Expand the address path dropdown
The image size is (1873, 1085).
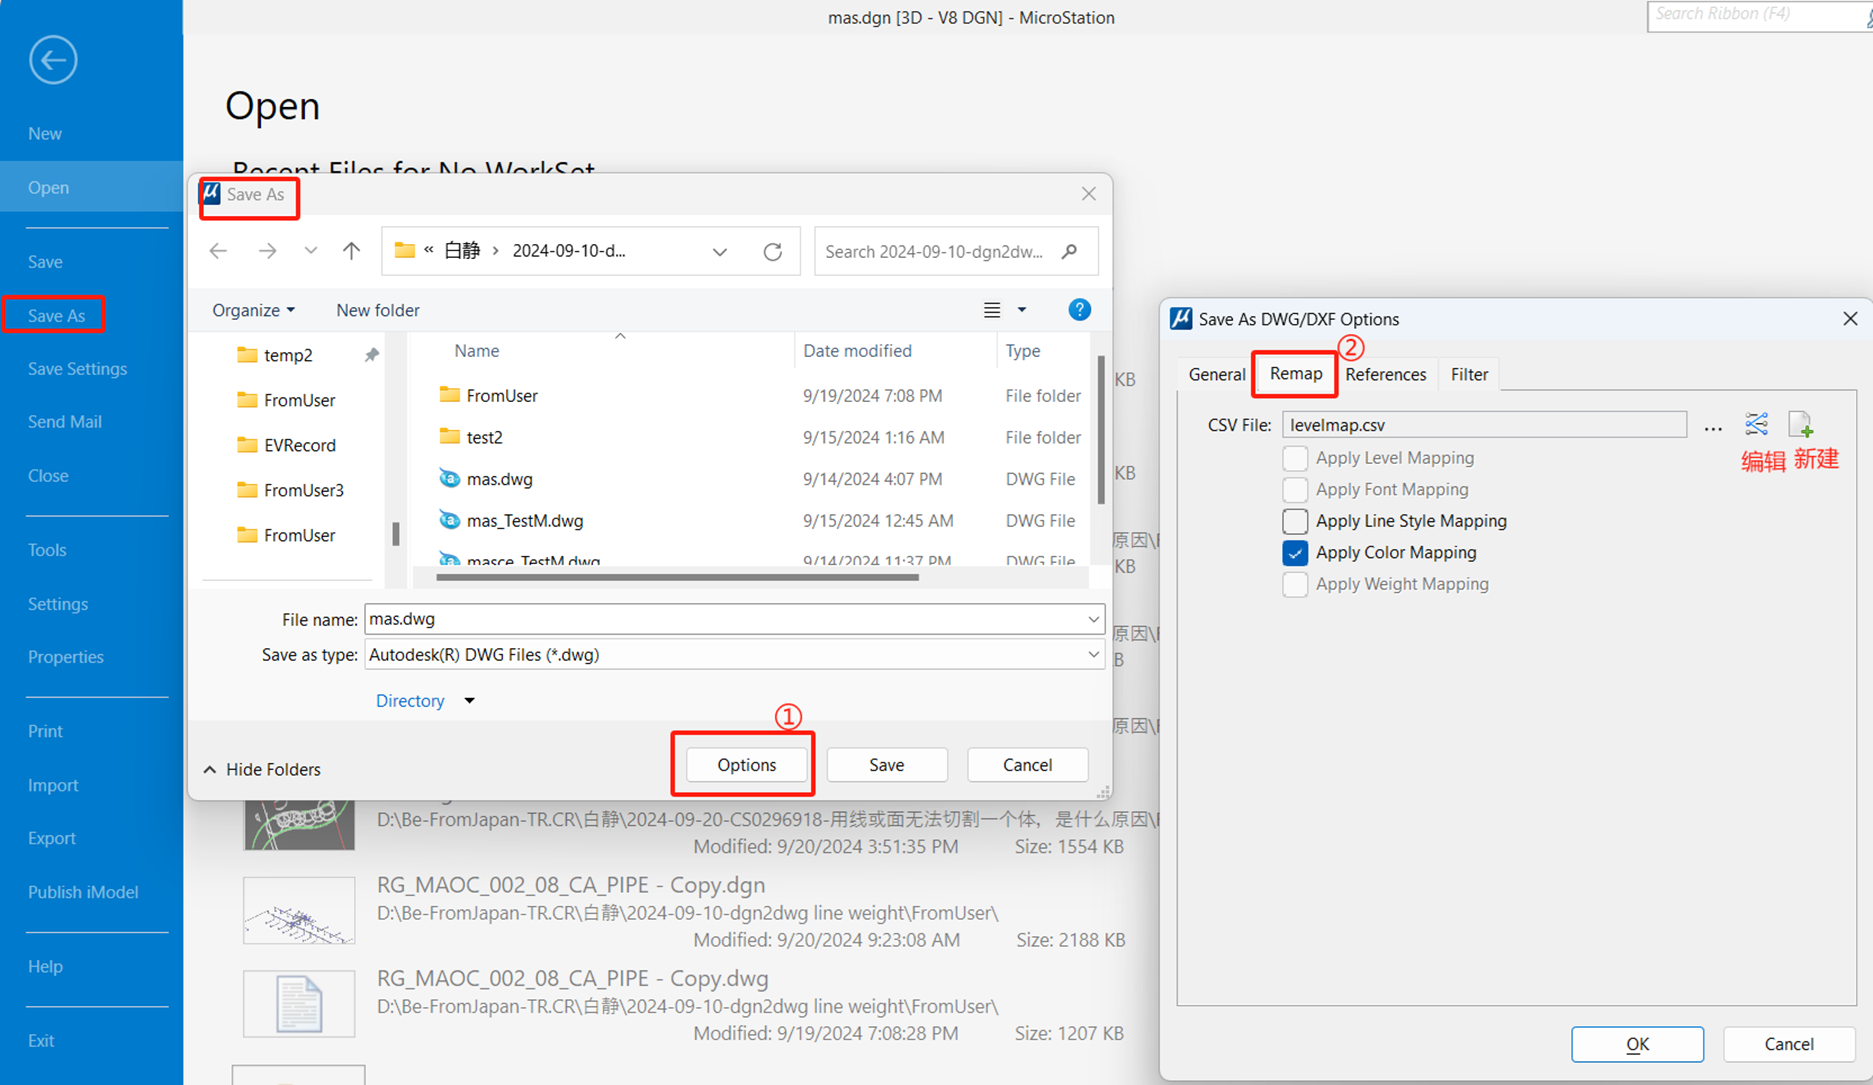[720, 252]
